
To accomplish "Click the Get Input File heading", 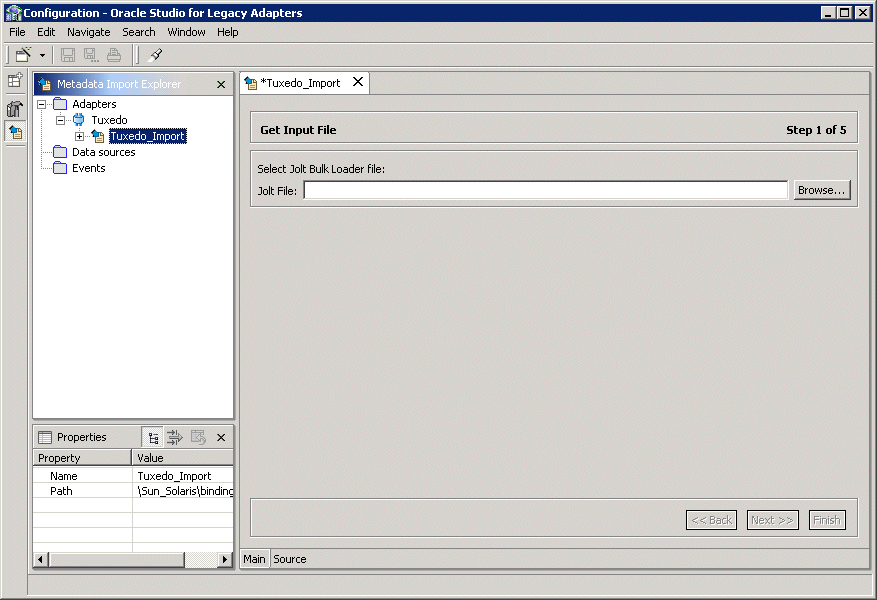I will click(298, 130).
